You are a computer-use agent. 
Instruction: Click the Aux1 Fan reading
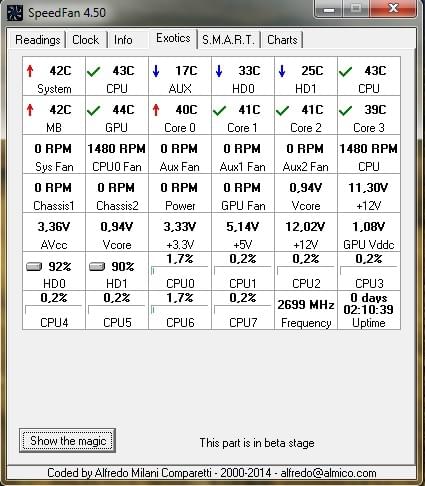(x=243, y=154)
